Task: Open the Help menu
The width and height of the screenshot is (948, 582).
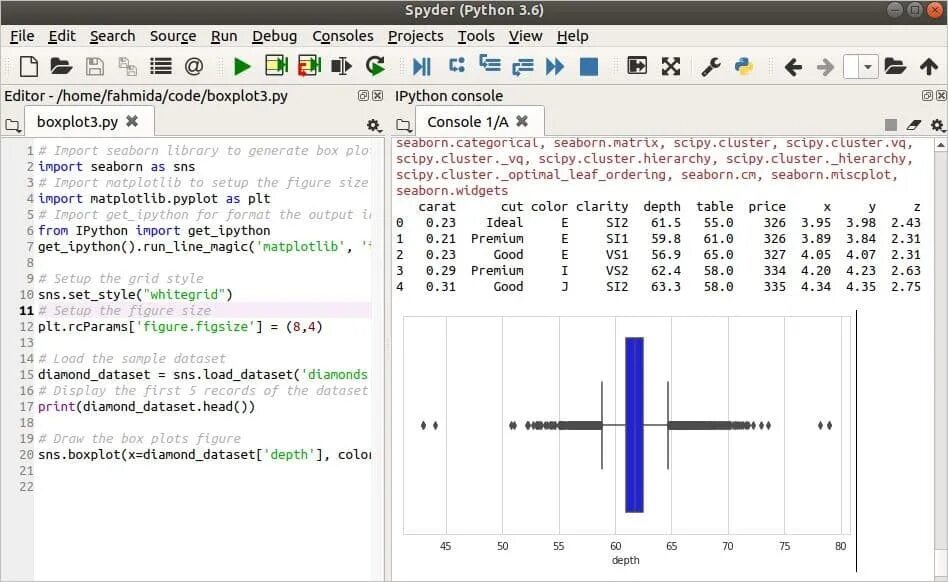Action: (x=573, y=36)
